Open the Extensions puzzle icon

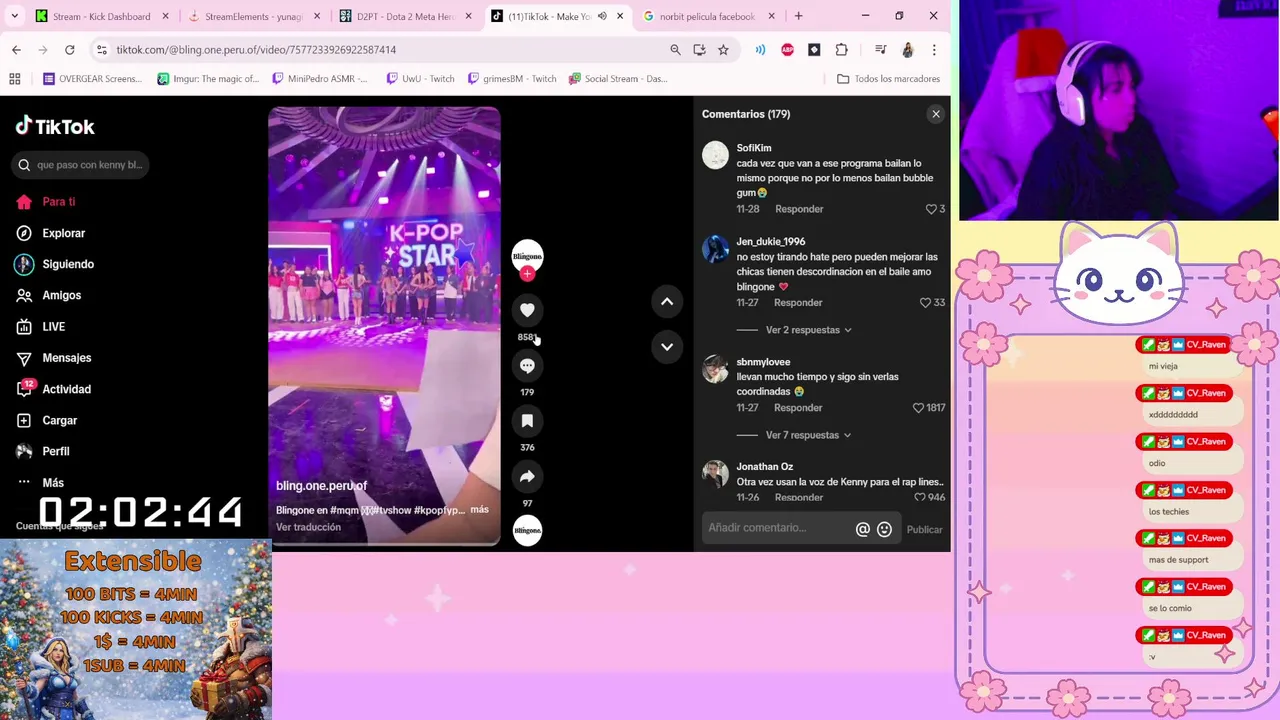click(841, 49)
